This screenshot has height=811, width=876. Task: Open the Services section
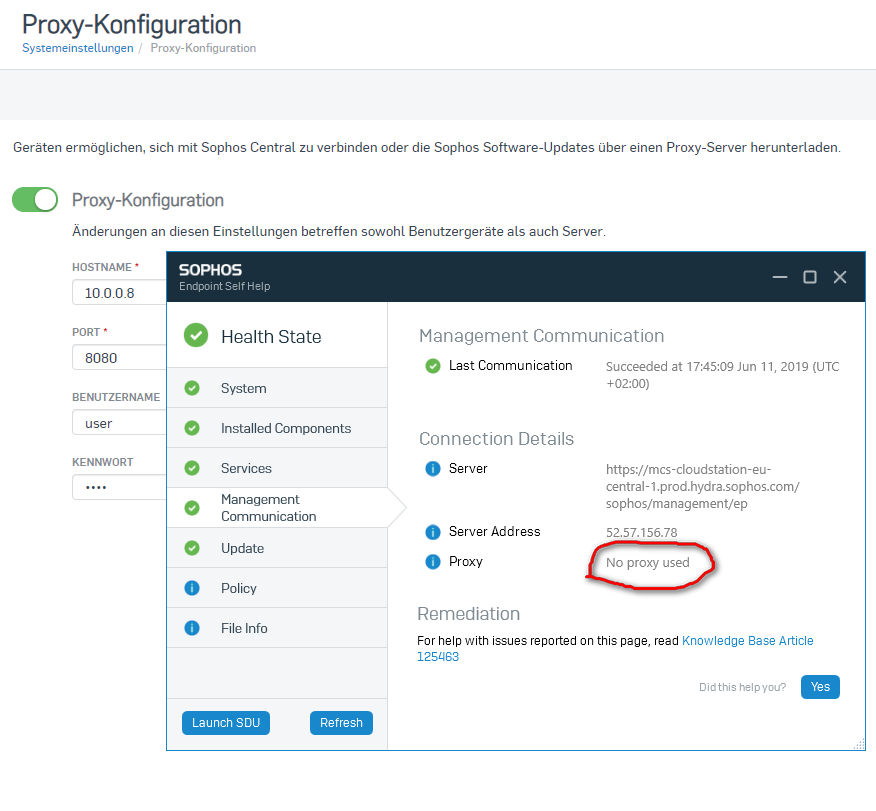[277, 468]
